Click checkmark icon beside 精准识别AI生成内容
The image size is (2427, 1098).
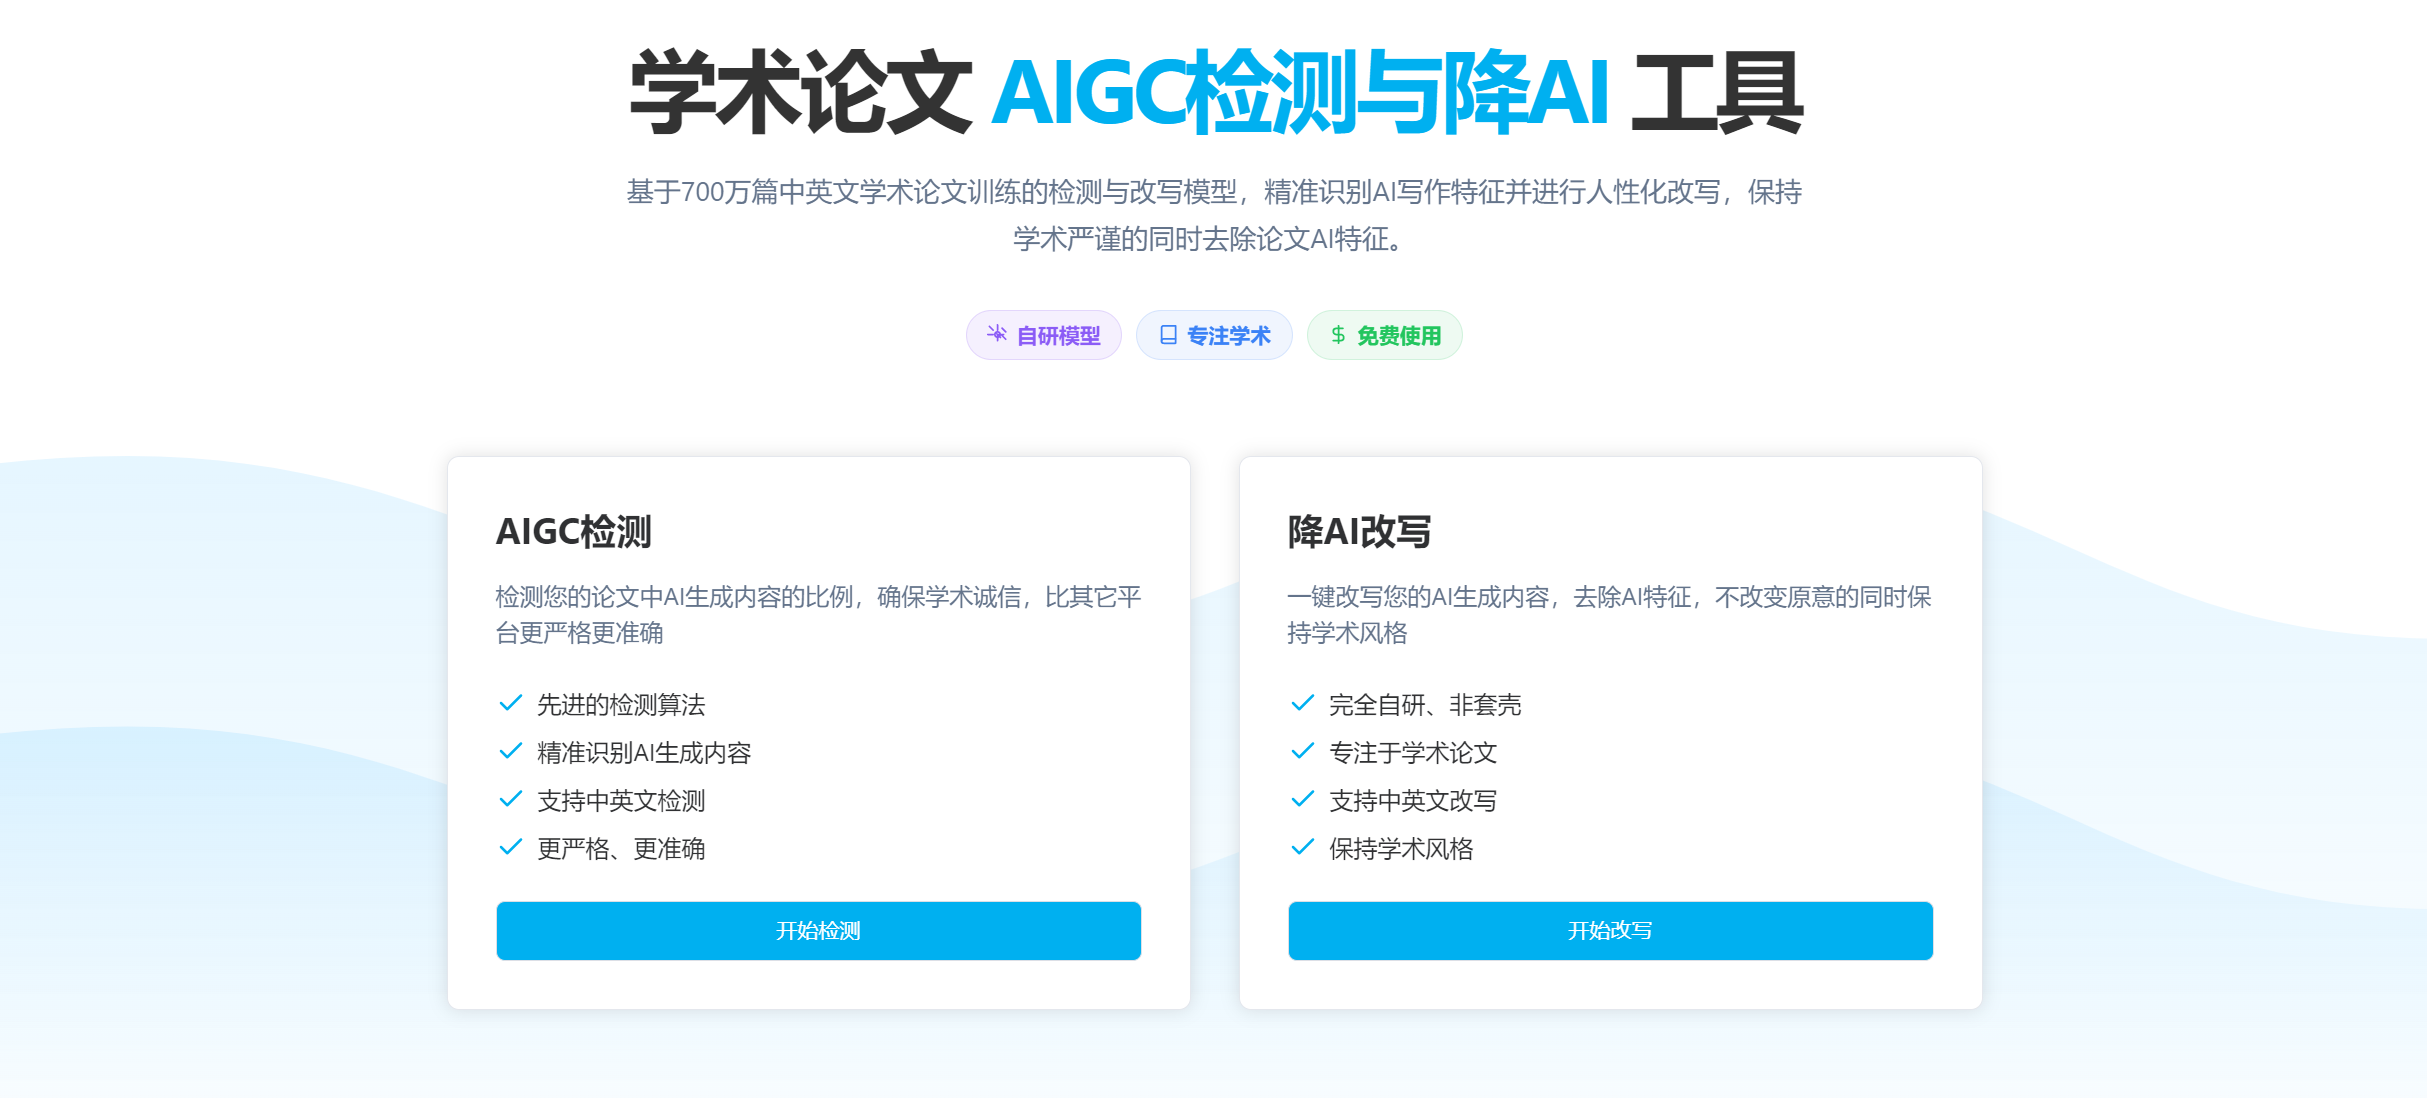[x=511, y=751]
